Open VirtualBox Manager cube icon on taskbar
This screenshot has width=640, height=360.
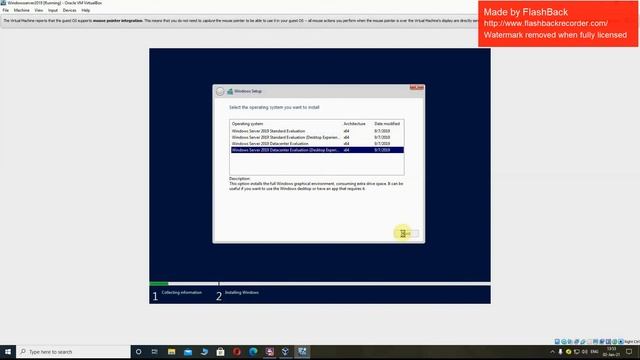click(285, 352)
